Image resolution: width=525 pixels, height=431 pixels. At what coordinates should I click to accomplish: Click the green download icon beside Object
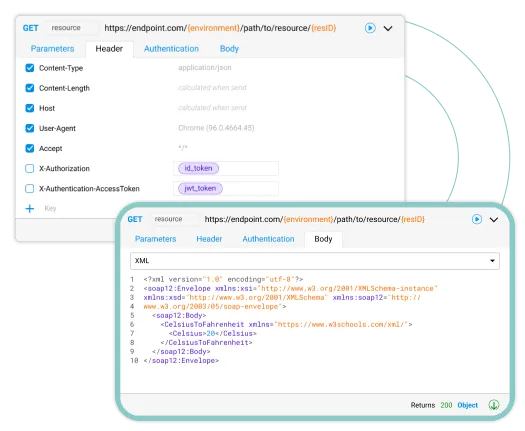click(494, 405)
